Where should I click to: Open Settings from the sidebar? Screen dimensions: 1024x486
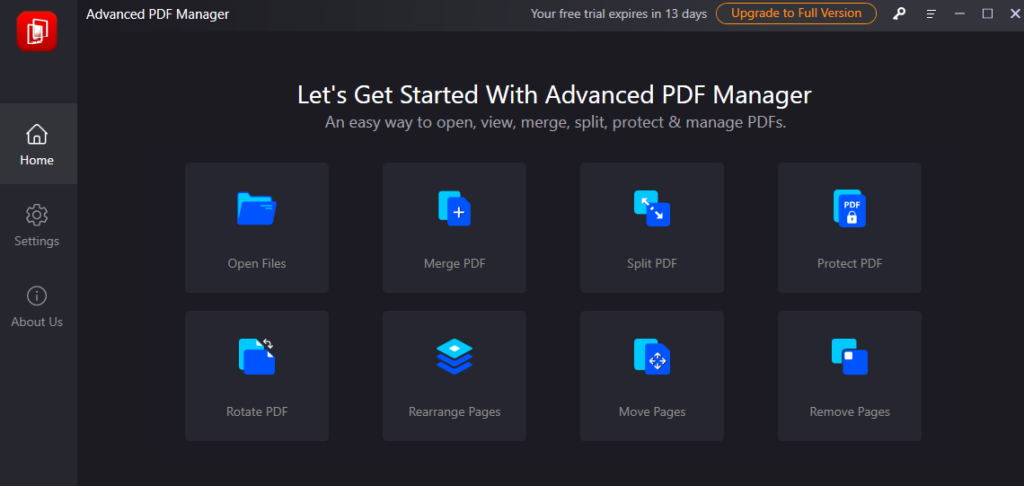(x=37, y=225)
